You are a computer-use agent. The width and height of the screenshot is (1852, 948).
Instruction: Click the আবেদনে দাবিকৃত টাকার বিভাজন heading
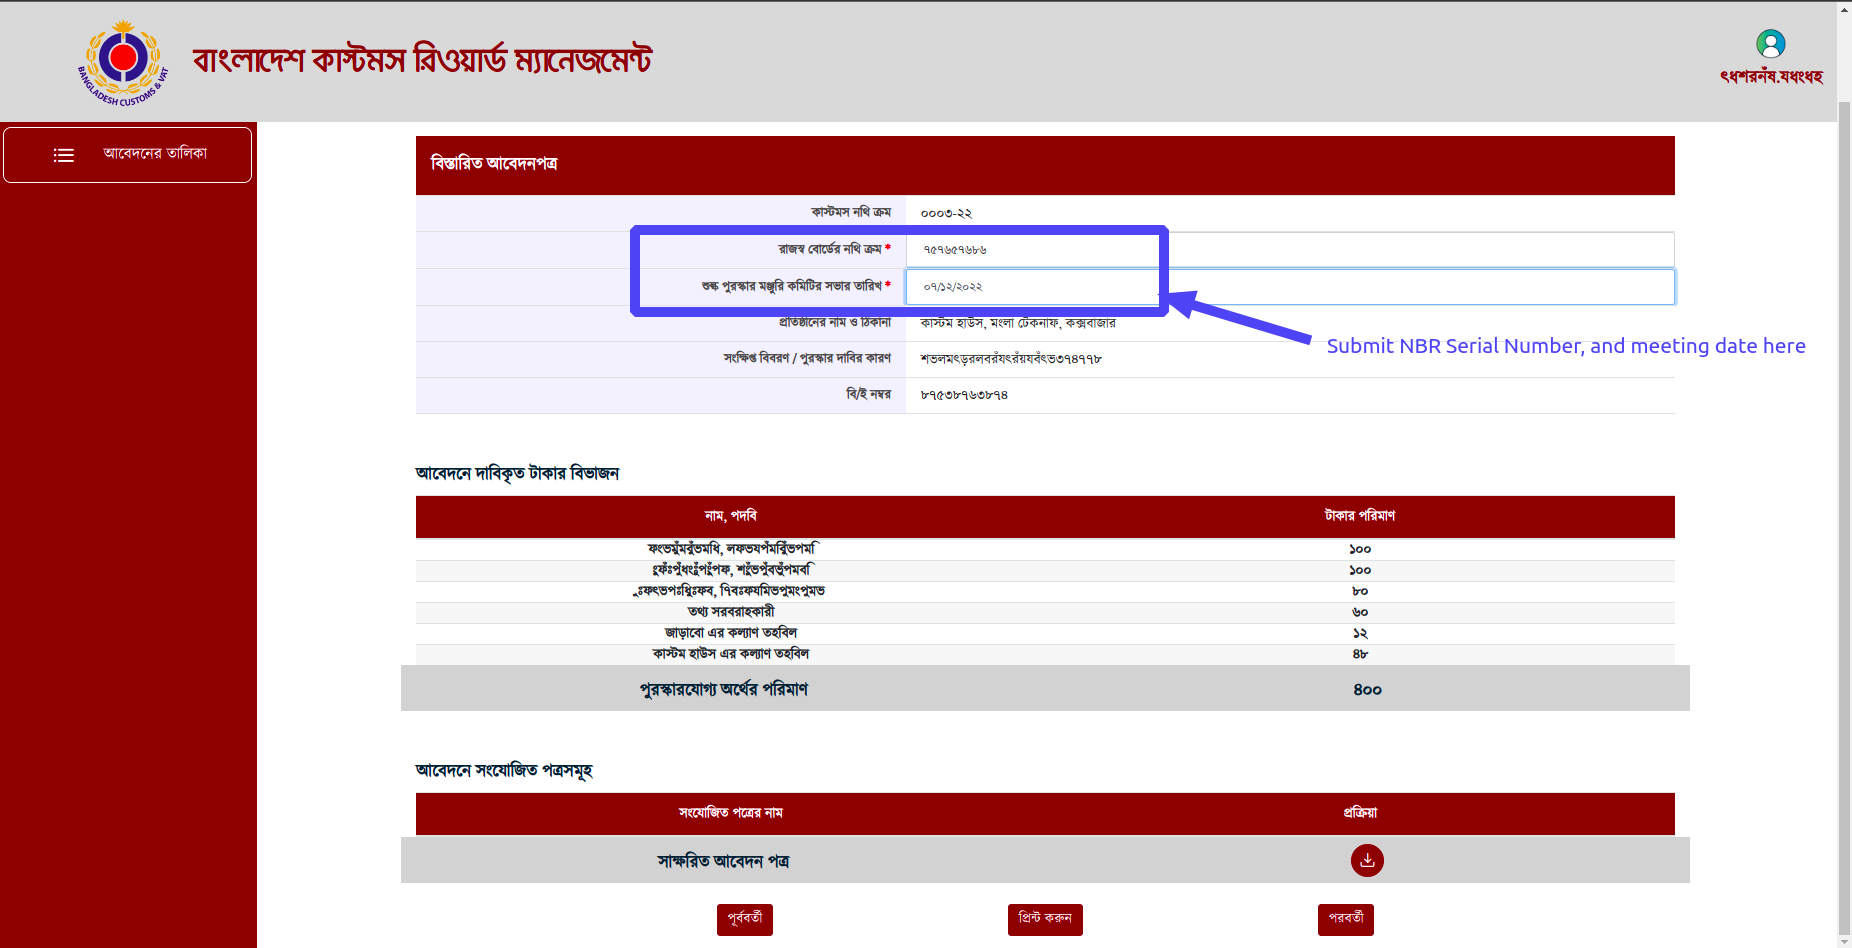pyautogui.click(x=517, y=473)
